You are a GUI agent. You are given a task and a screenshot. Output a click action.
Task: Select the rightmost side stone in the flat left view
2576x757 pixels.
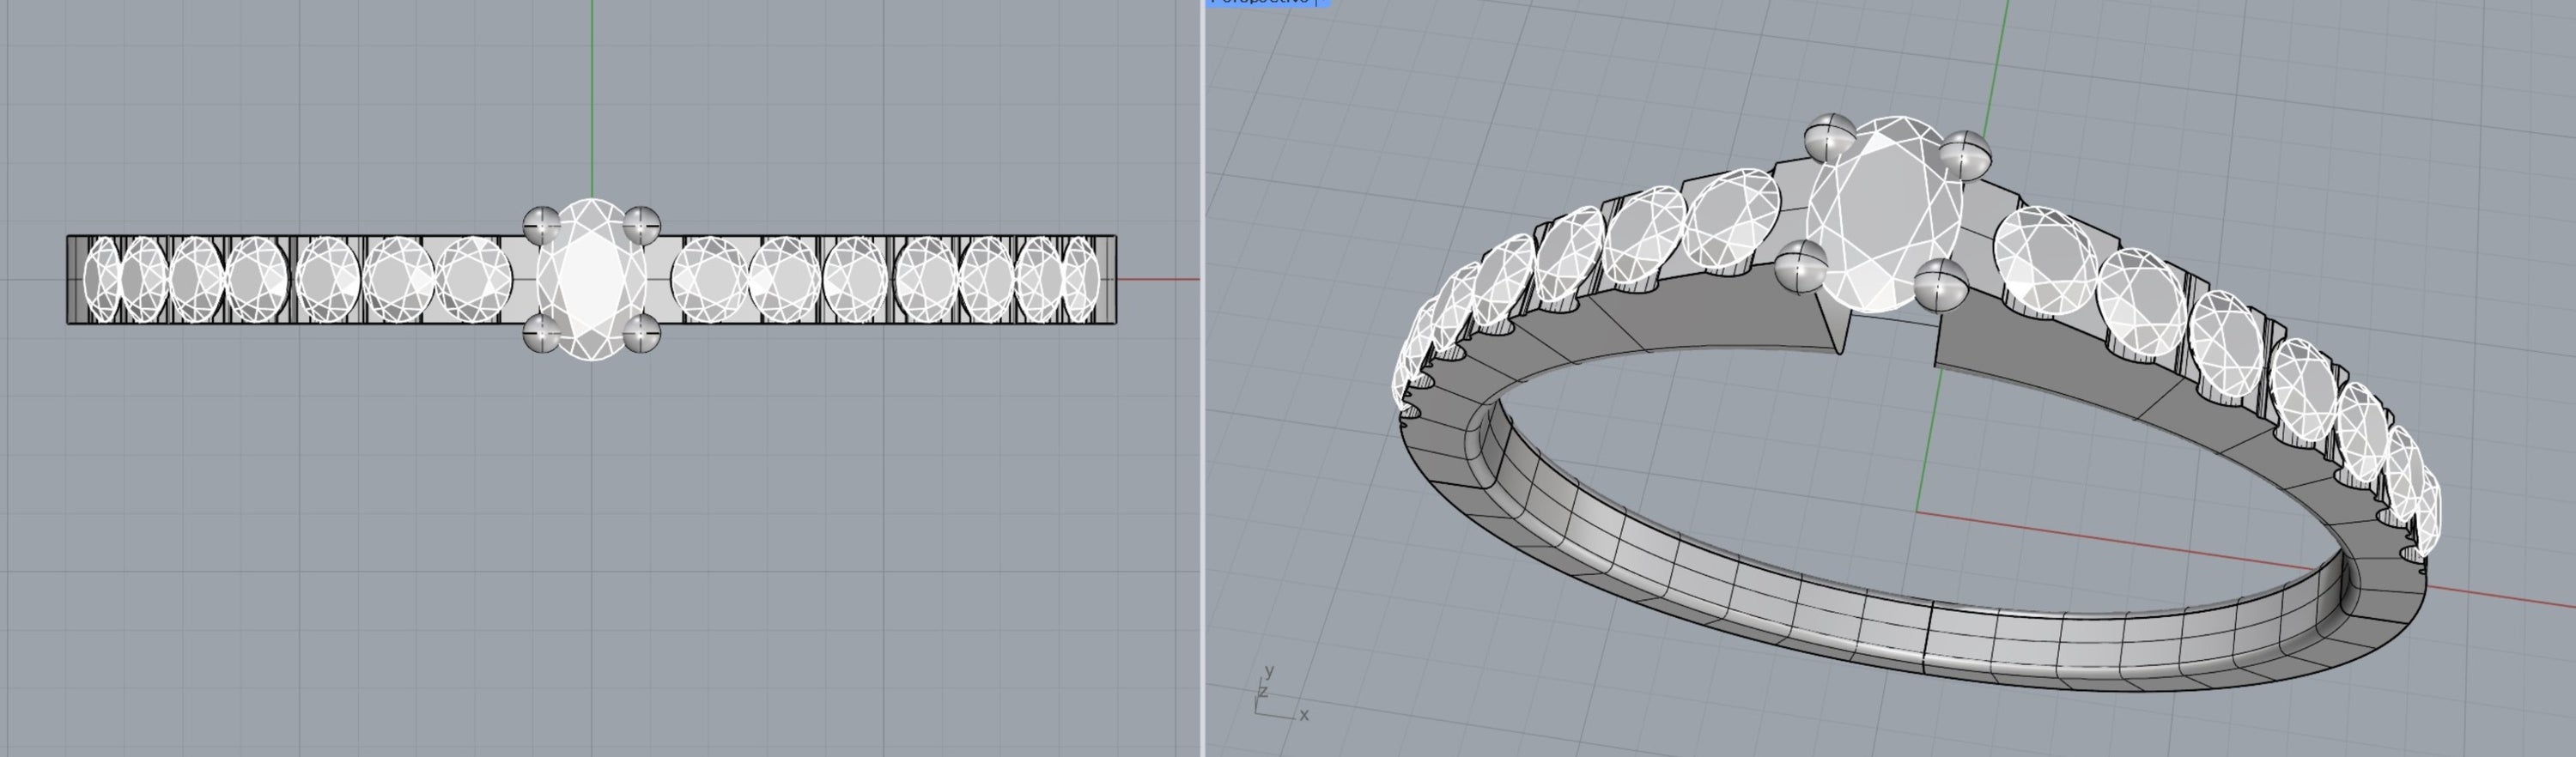click(x=1081, y=280)
